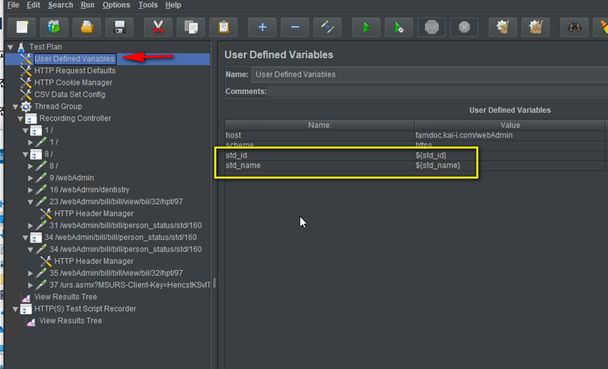Select CSV Data Set Config in the tree
The width and height of the screenshot is (608, 369).
tap(70, 95)
